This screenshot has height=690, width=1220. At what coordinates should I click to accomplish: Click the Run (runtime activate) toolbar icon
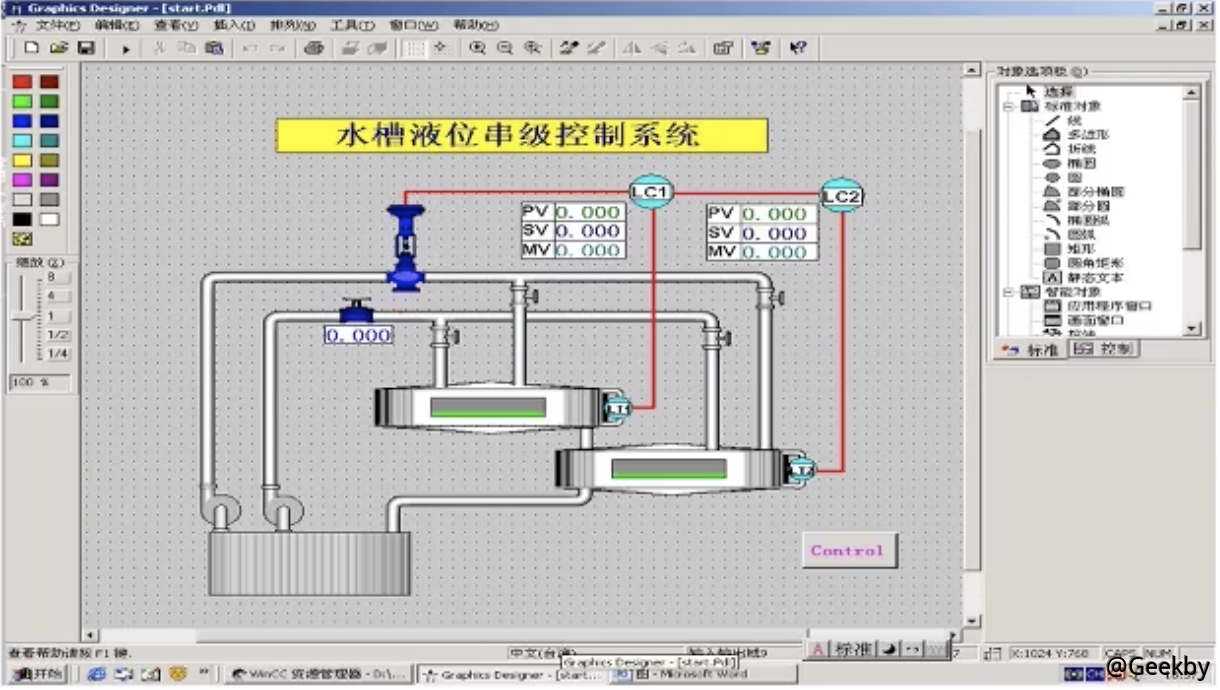(126, 47)
